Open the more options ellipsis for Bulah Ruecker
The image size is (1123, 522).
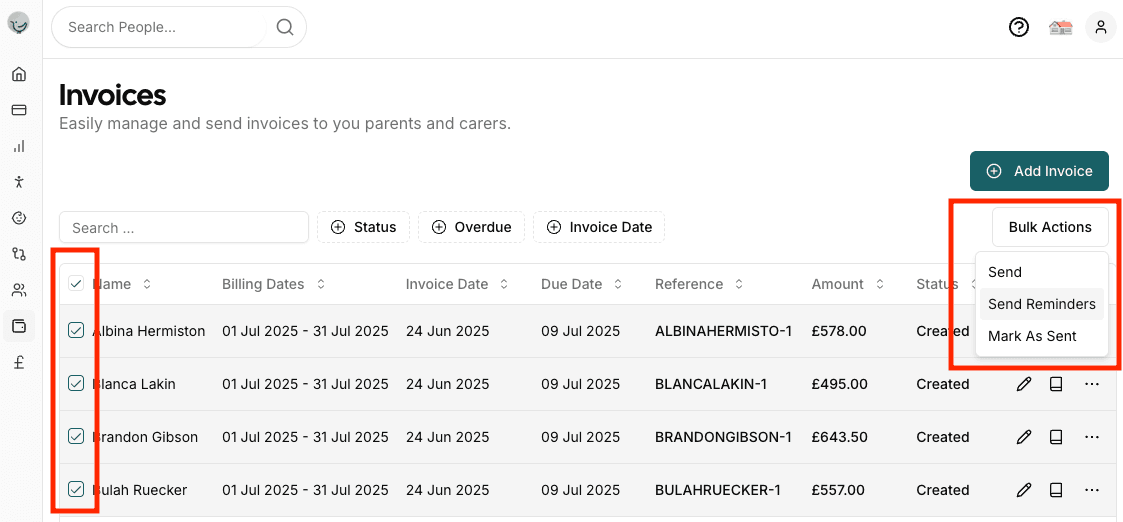[x=1092, y=490]
